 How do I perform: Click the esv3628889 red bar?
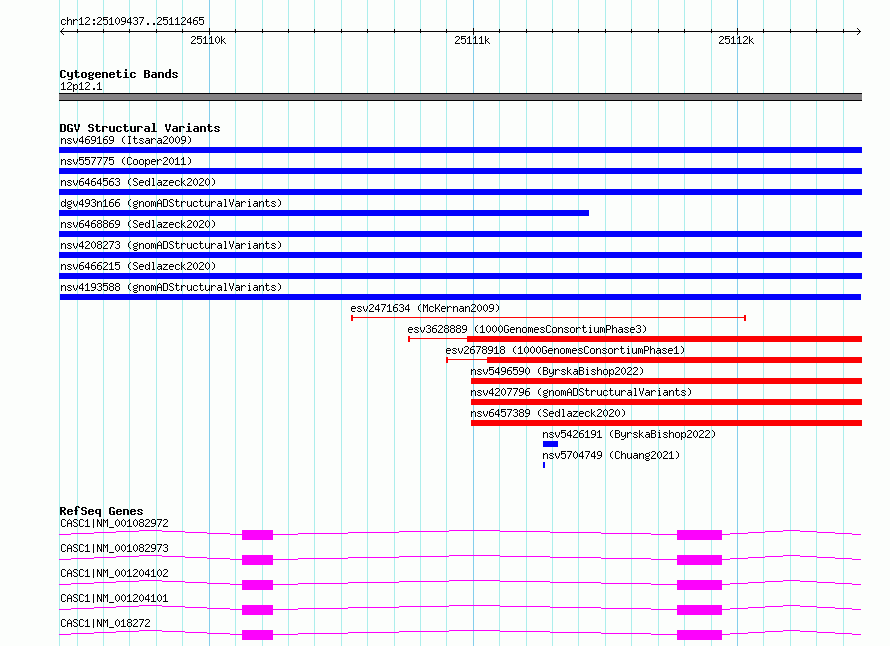[x=664, y=339]
